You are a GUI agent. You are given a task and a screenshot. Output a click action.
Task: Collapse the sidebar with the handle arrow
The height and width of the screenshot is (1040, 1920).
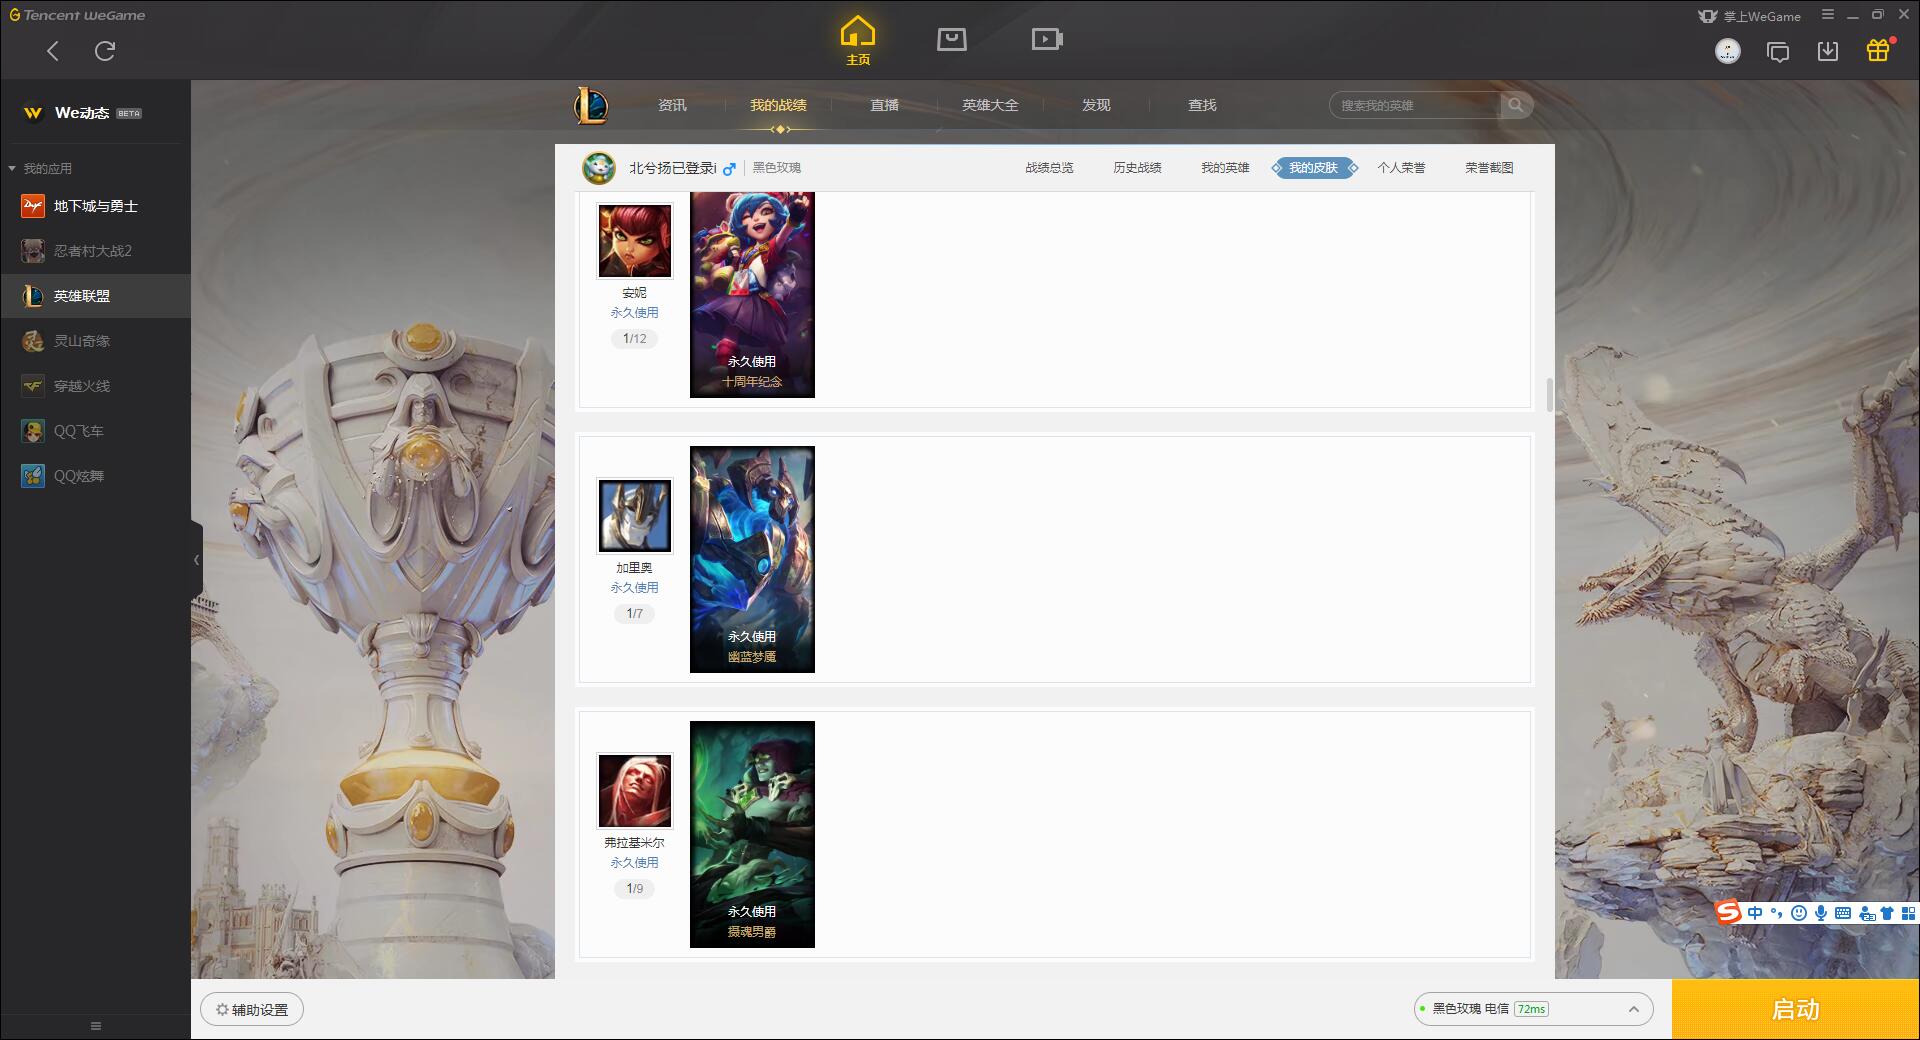[196, 560]
